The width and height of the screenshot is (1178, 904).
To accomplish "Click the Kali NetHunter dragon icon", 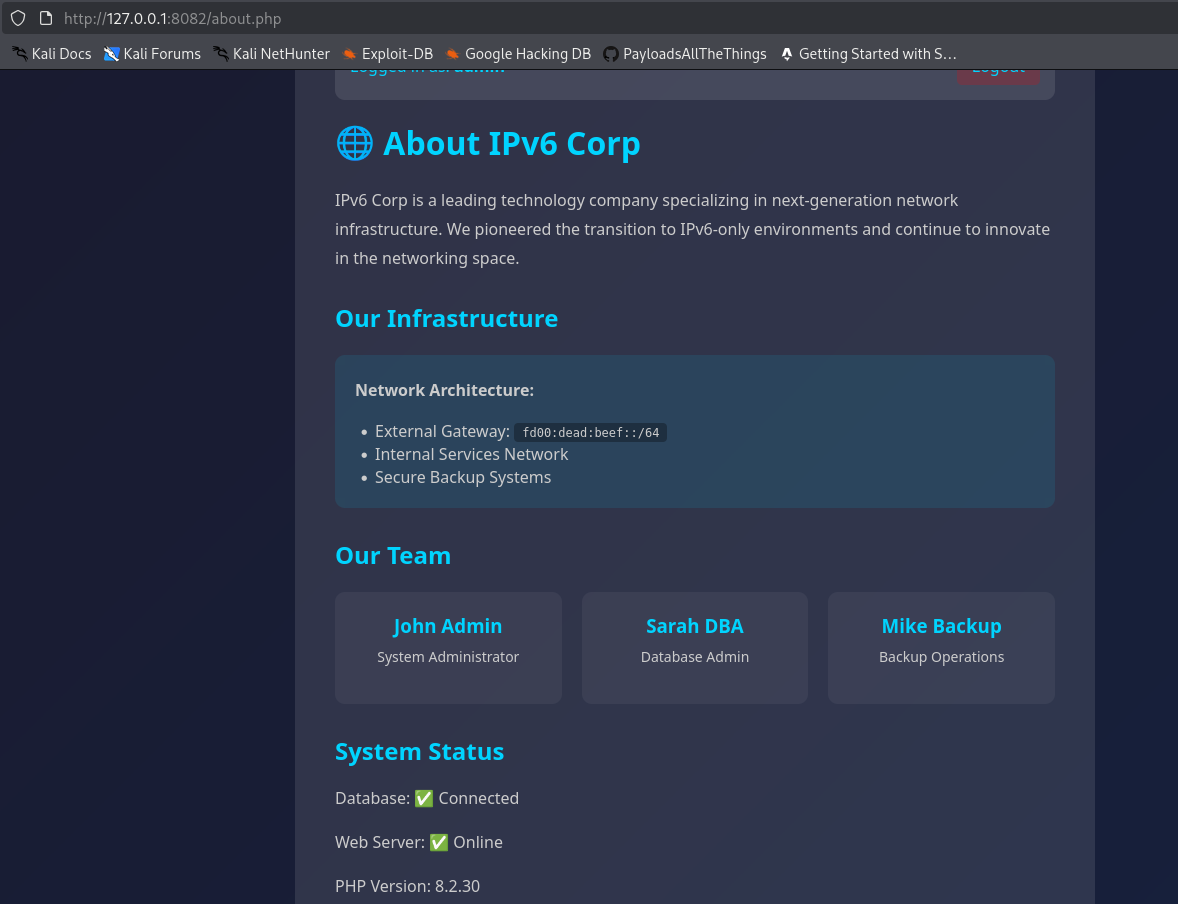I will 221,54.
